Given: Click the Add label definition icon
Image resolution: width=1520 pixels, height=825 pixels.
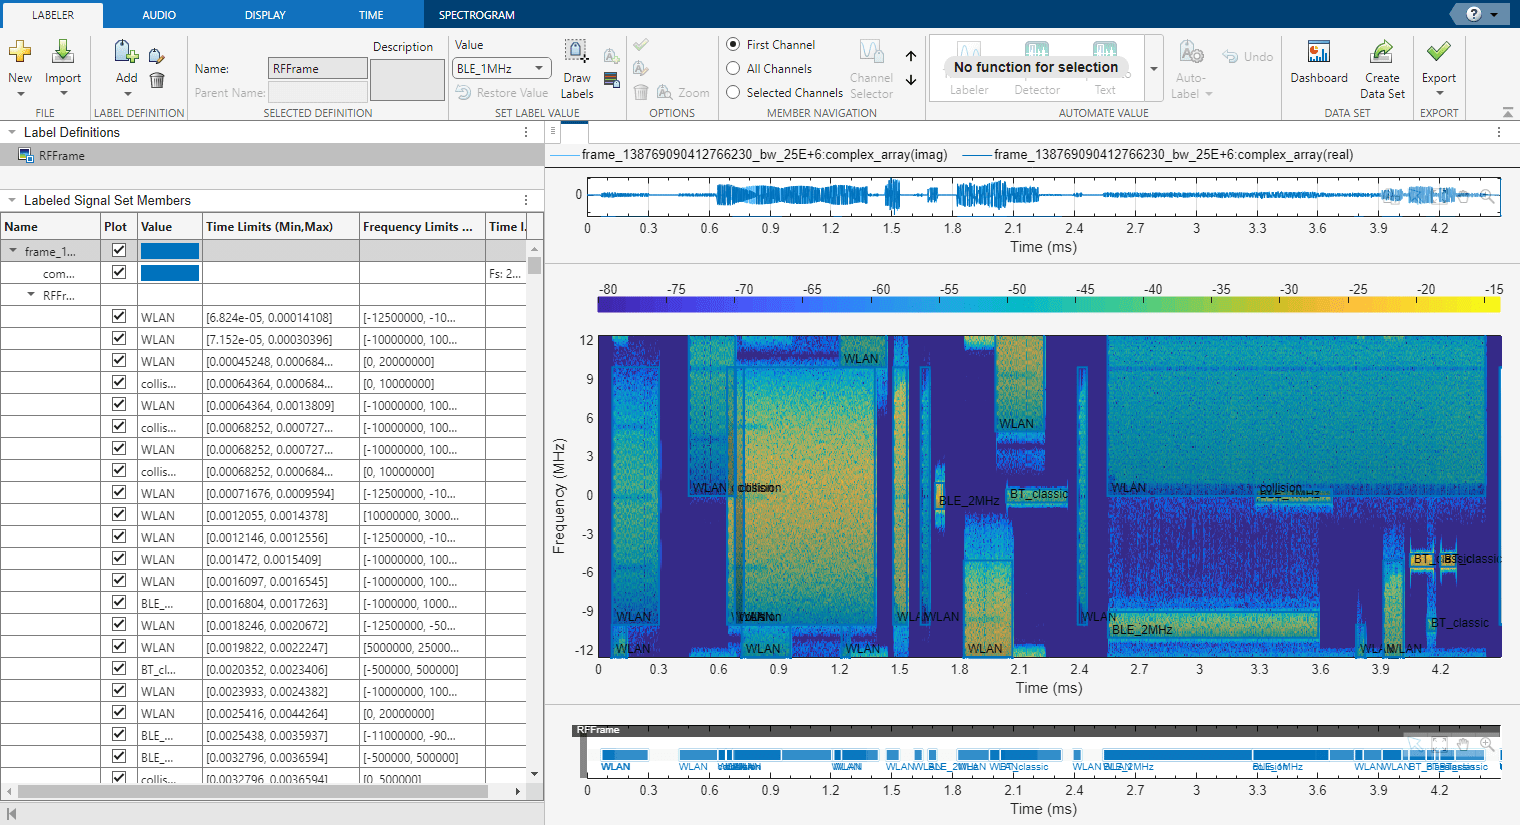Looking at the screenshot, I should 126,54.
